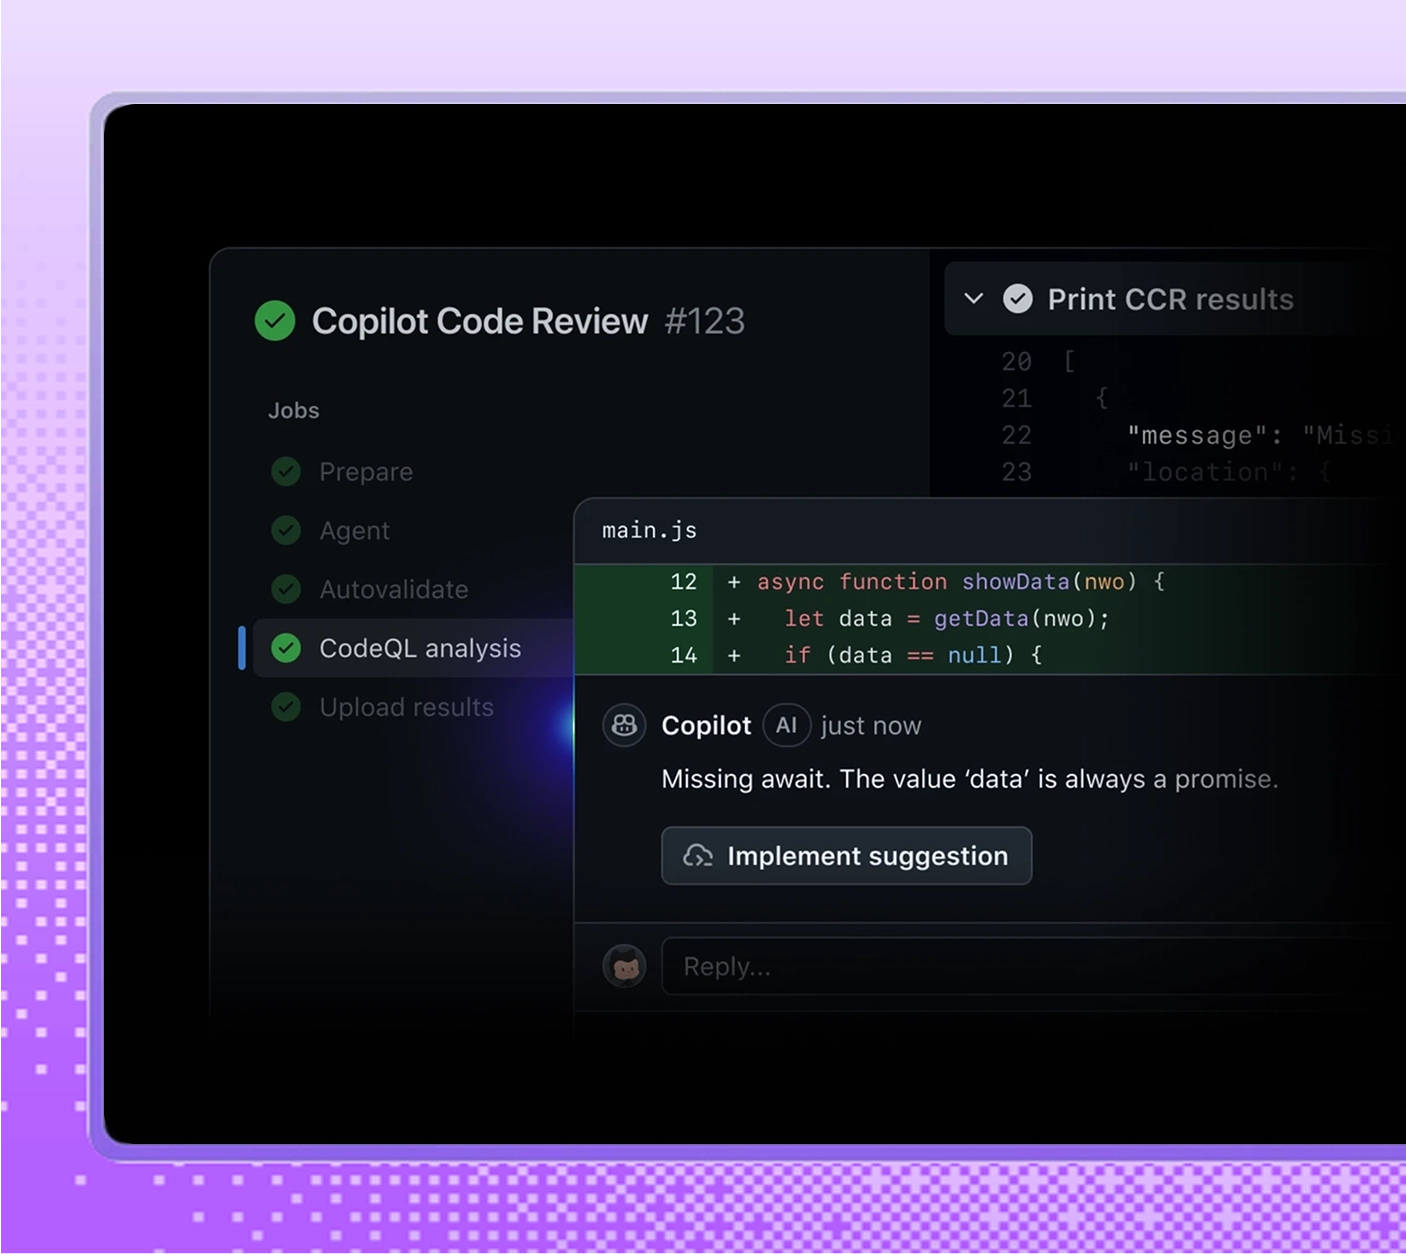
Task: Click the "message" key in the log
Action: click(x=1198, y=435)
